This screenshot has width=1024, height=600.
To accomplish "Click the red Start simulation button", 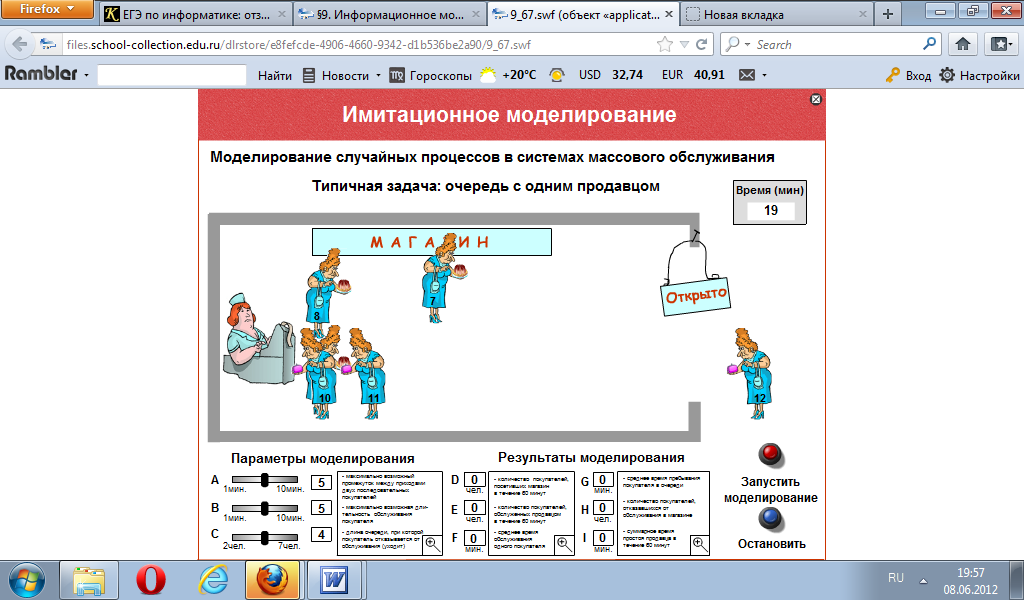I will [771, 454].
